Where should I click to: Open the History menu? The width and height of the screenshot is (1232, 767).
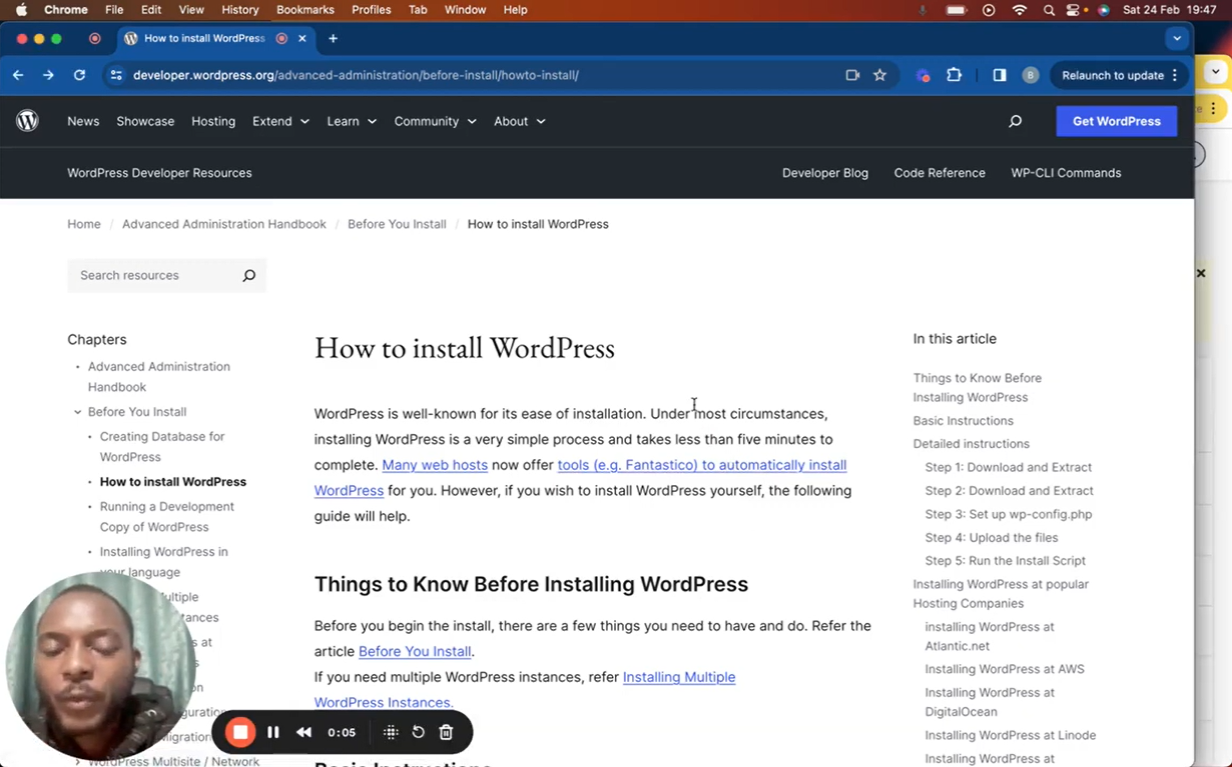(x=239, y=10)
